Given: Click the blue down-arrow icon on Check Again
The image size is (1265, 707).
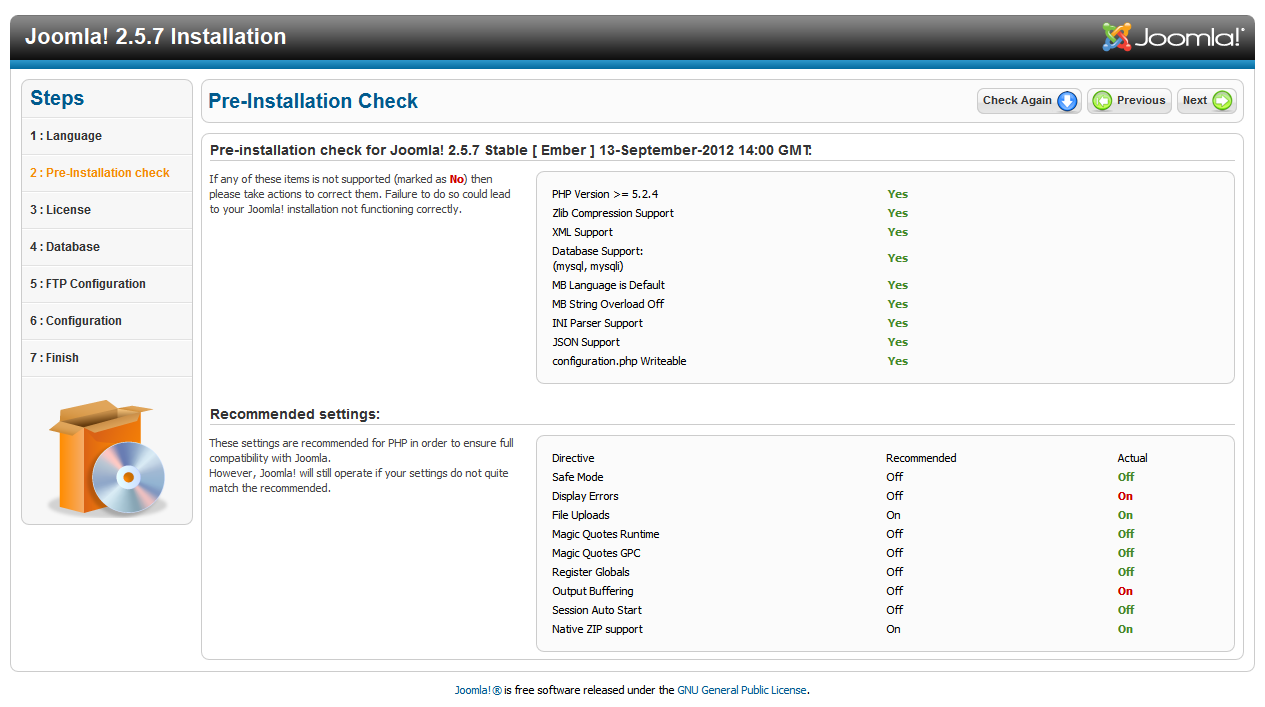Looking at the screenshot, I should 1067,101.
